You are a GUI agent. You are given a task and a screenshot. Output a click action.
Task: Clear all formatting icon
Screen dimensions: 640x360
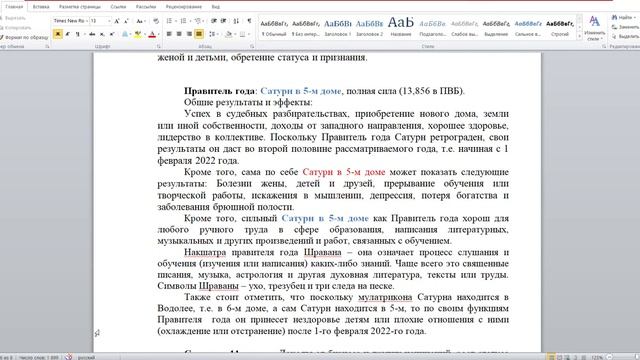pyautogui.click(x=156, y=21)
